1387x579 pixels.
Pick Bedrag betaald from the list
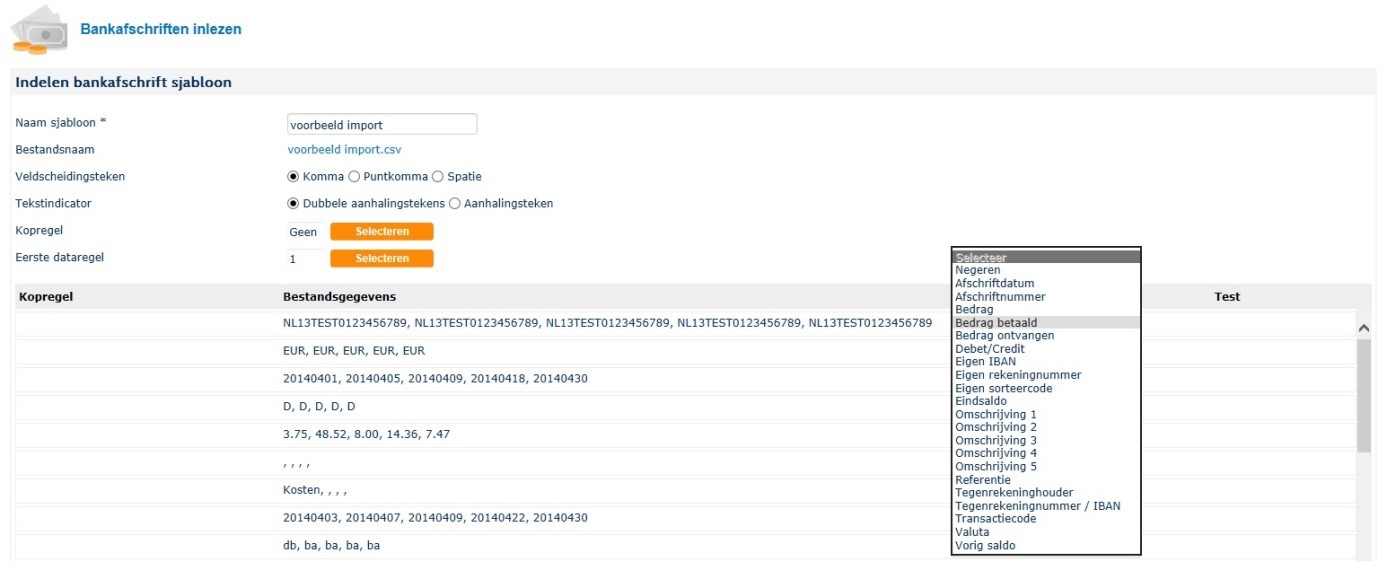tap(995, 323)
